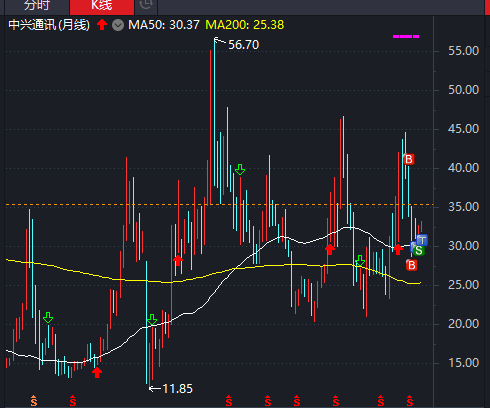Click the 55.00 price axis label
The width and height of the screenshot is (490, 408).
463,51
